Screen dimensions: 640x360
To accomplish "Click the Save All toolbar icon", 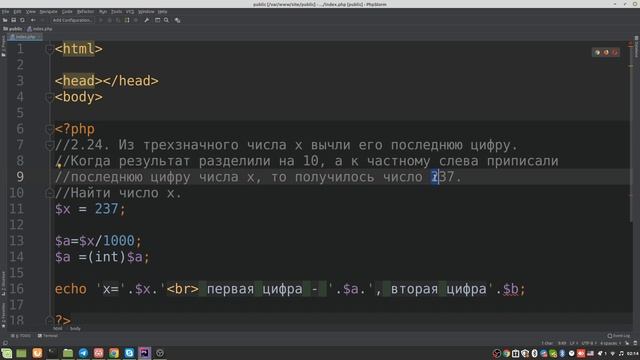I will (x=13, y=20).
